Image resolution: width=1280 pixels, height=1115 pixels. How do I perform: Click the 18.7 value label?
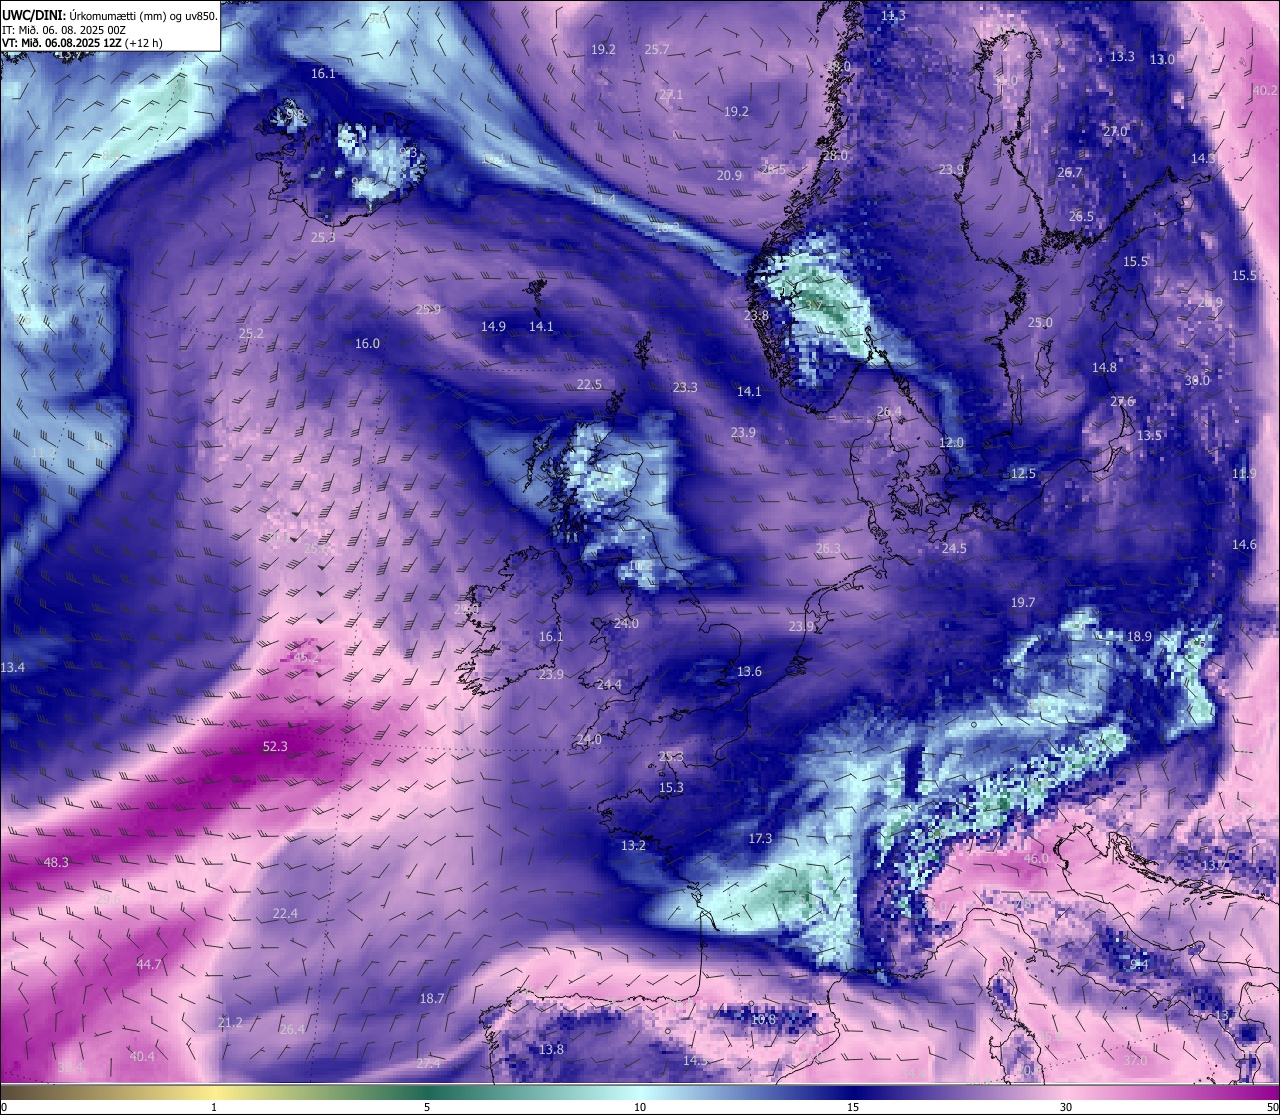click(432, 998)
